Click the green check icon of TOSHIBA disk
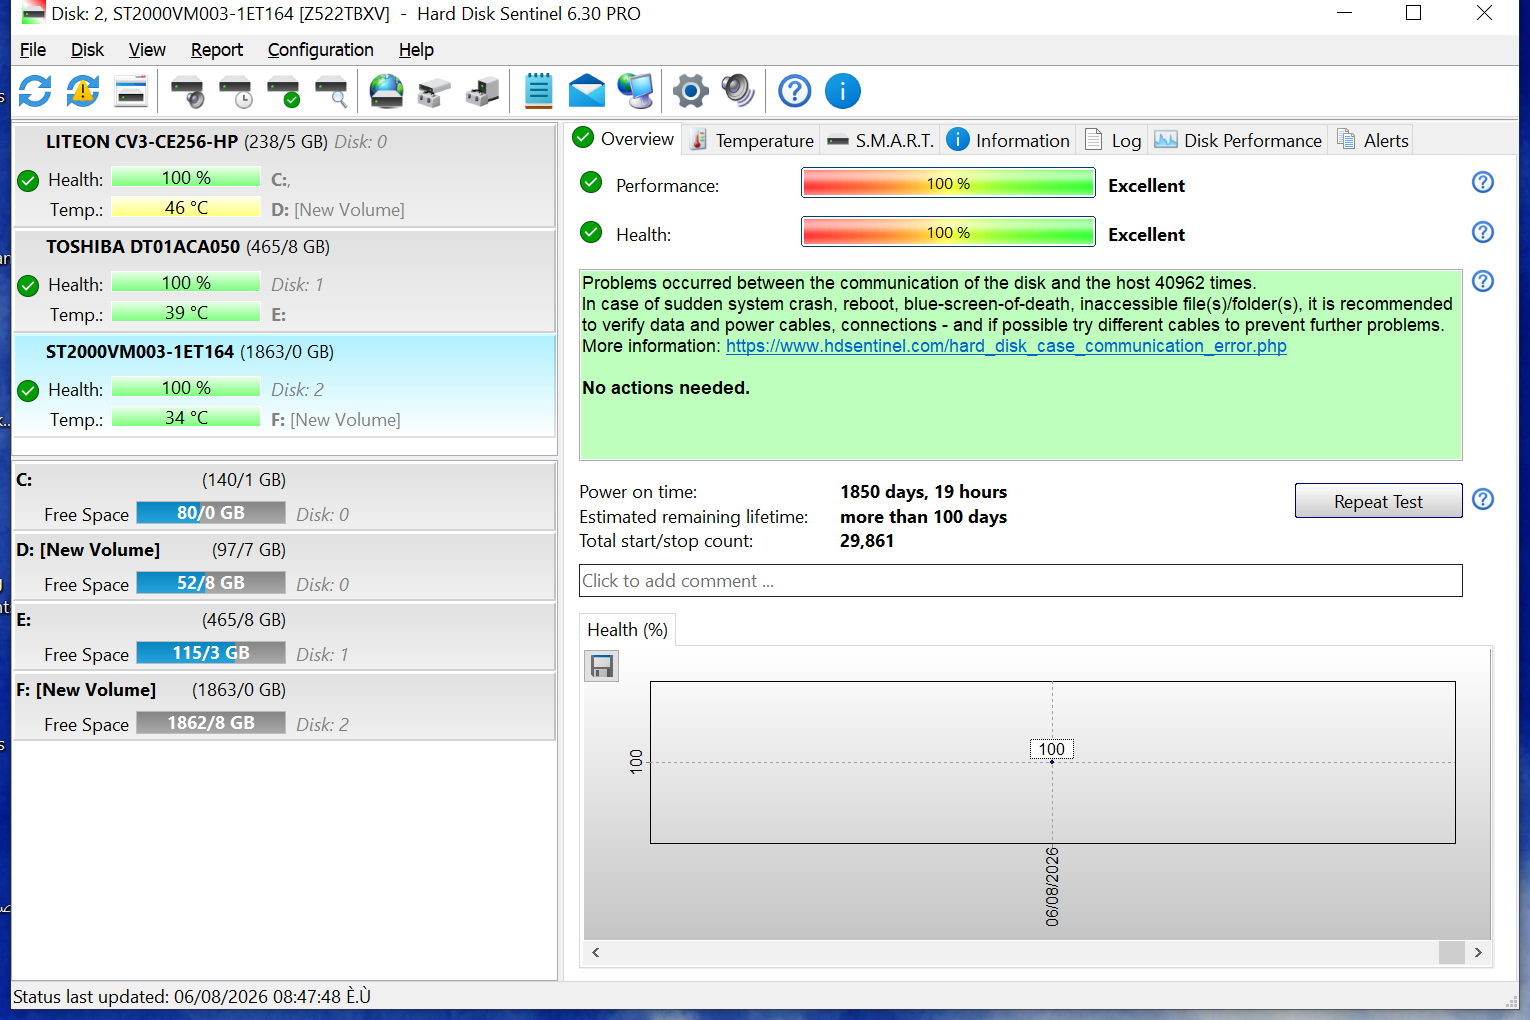 28,285
